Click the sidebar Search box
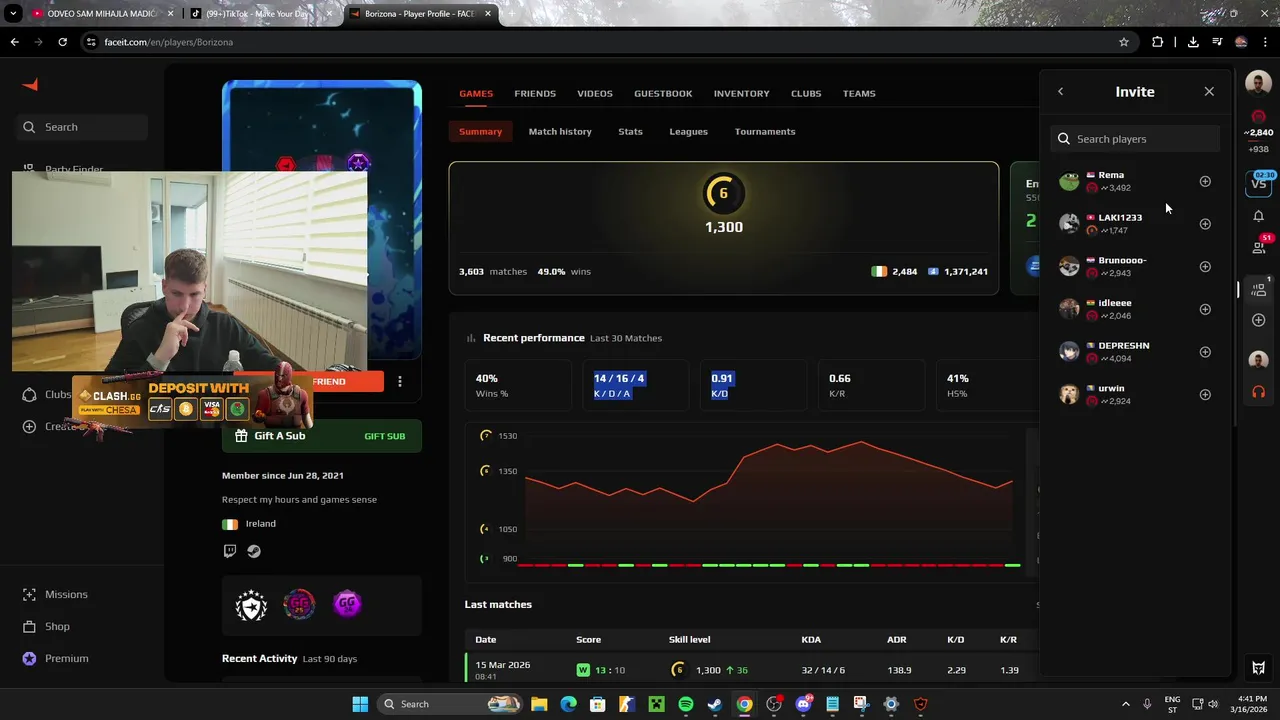This screenshot has height=720, width=1280. [82, 127]
